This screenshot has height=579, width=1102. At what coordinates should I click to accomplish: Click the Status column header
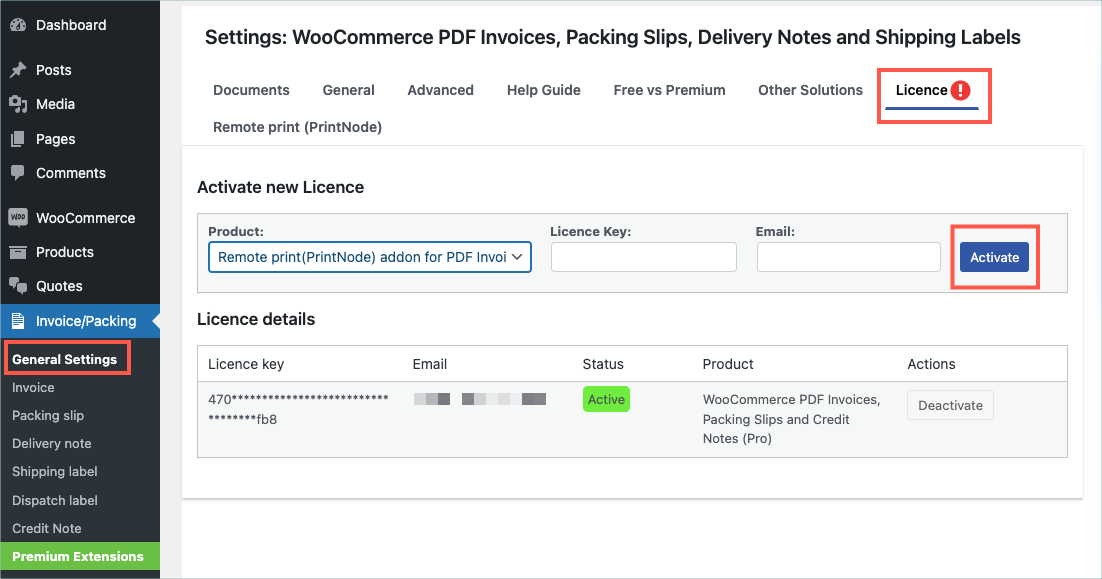(x=603, y=364)
